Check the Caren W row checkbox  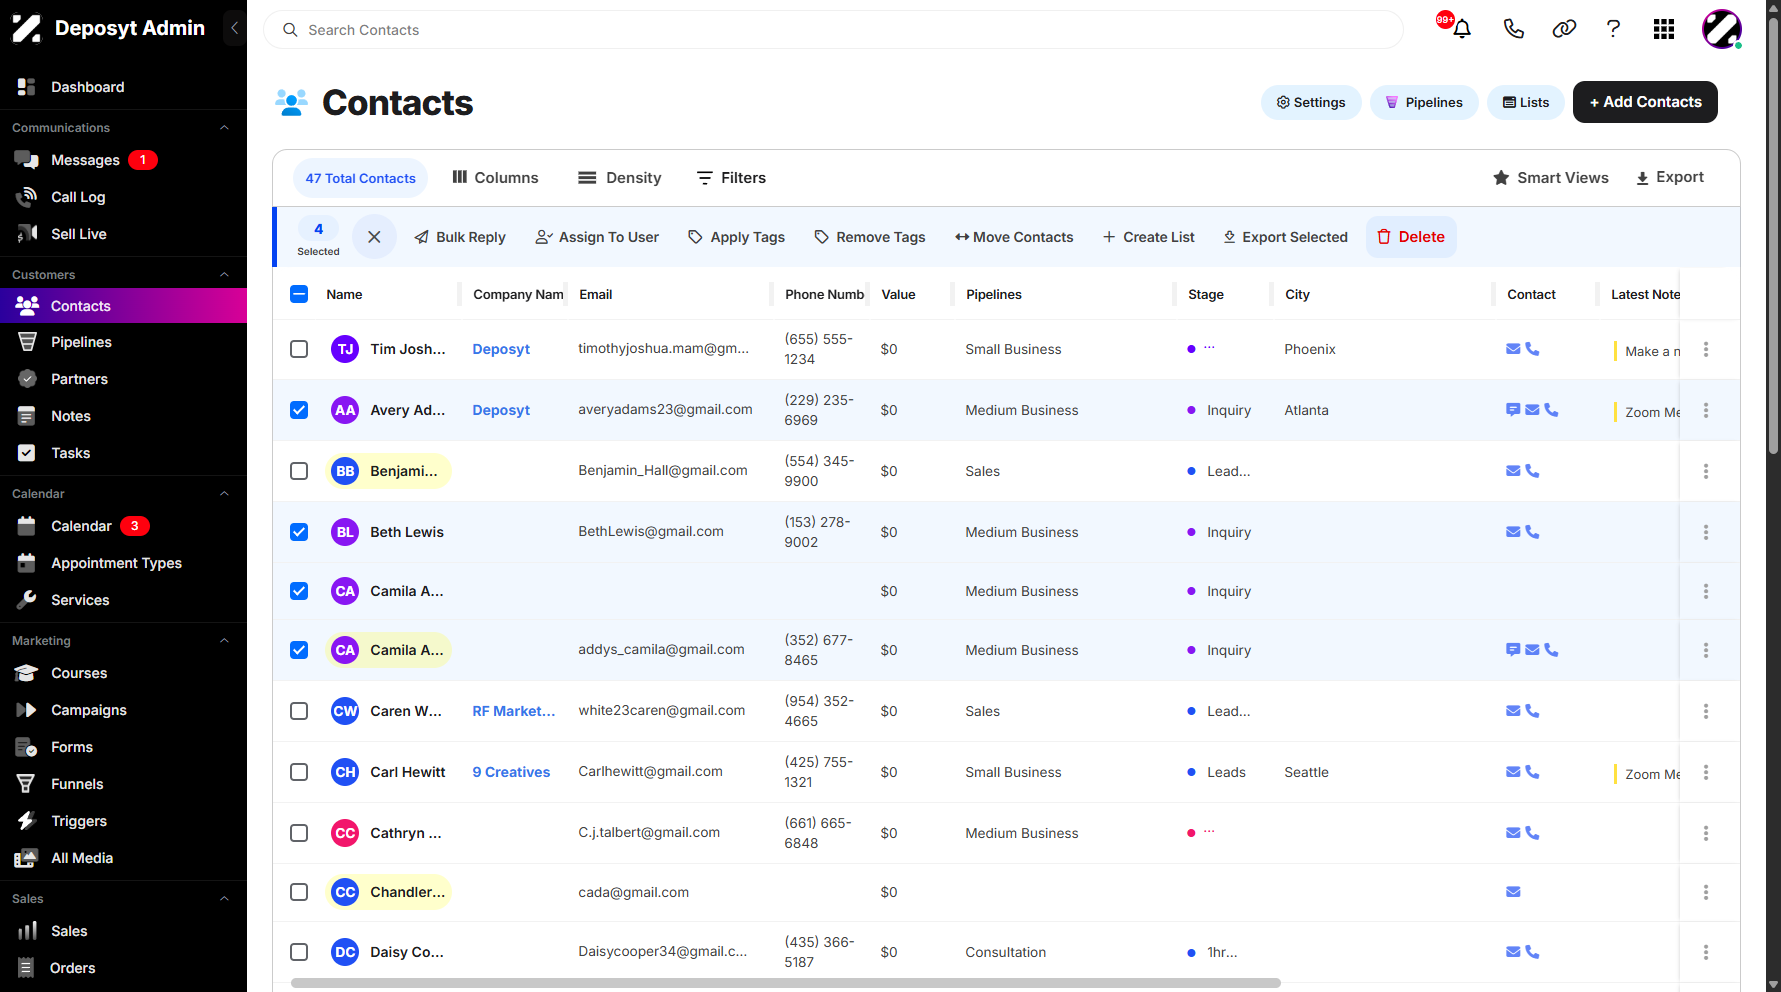299,711
